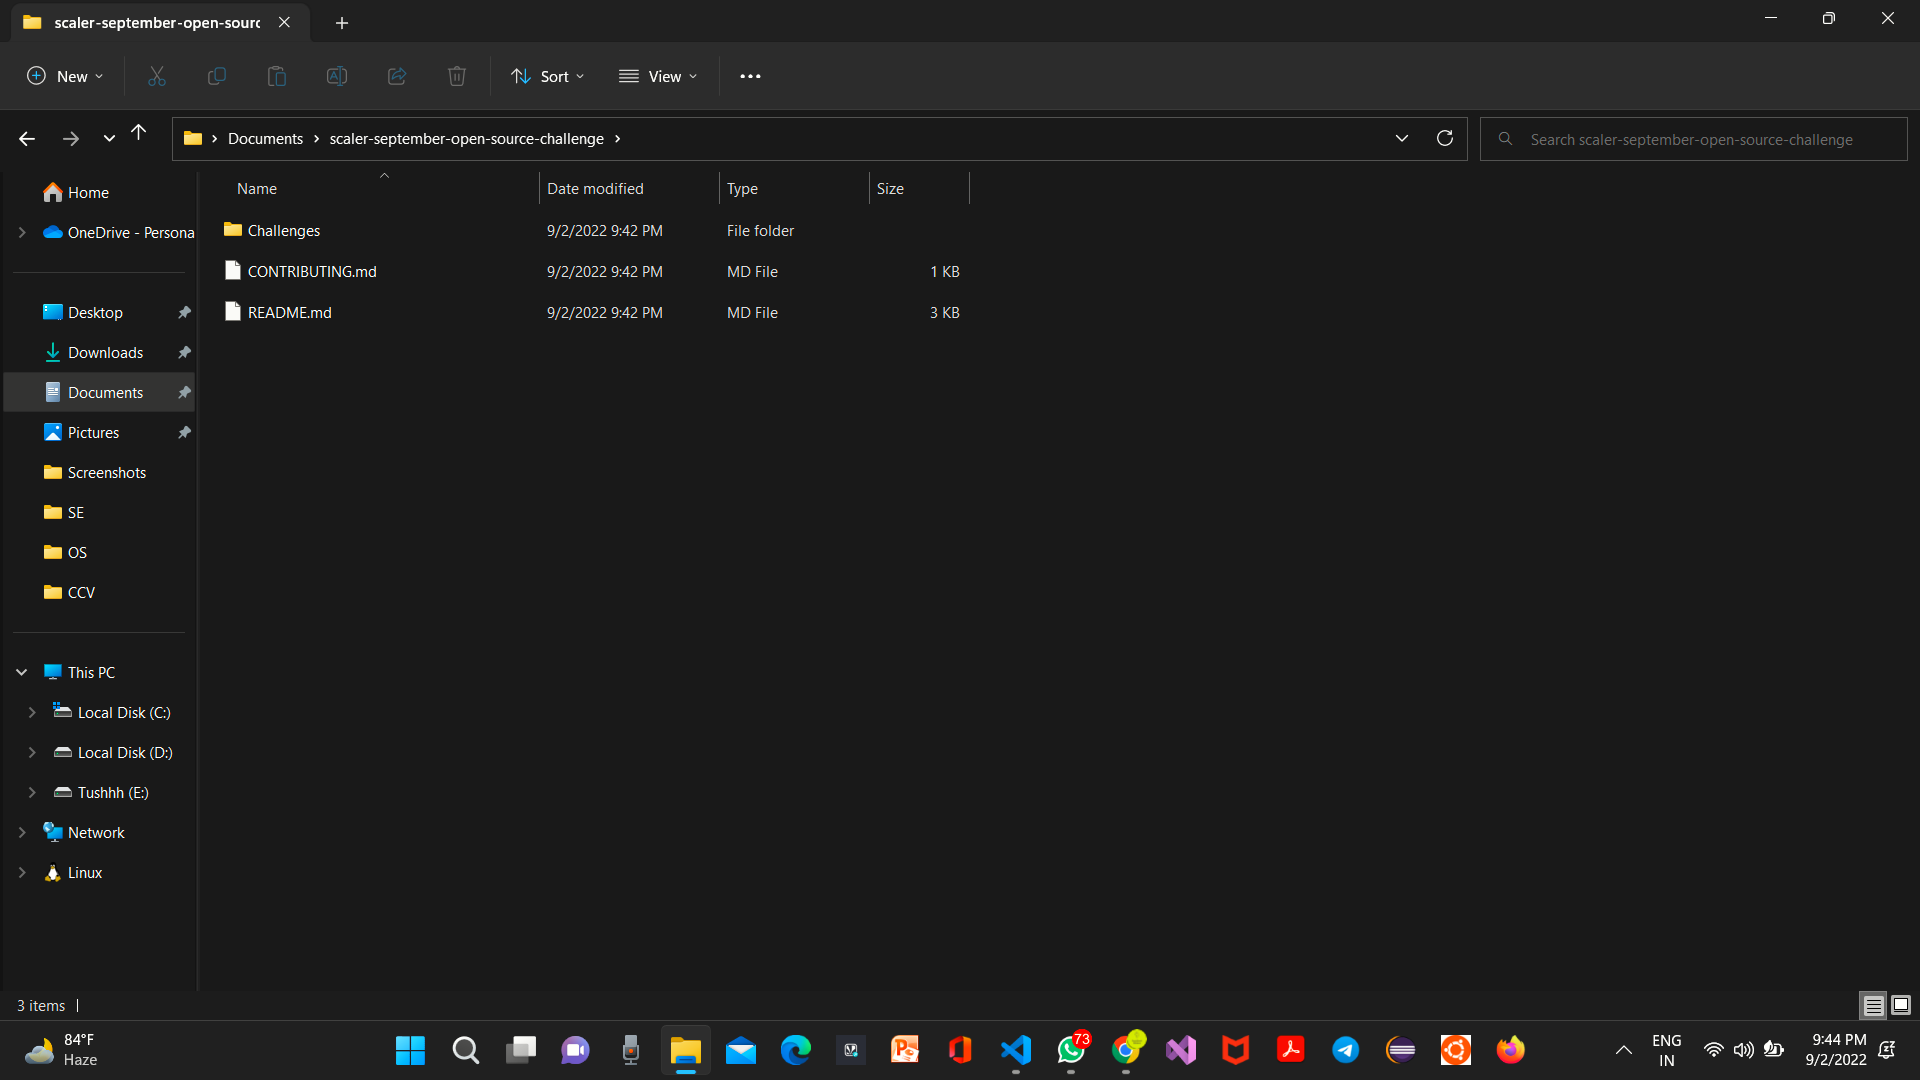Click the Rename icon in toolbar

[337, 76]
